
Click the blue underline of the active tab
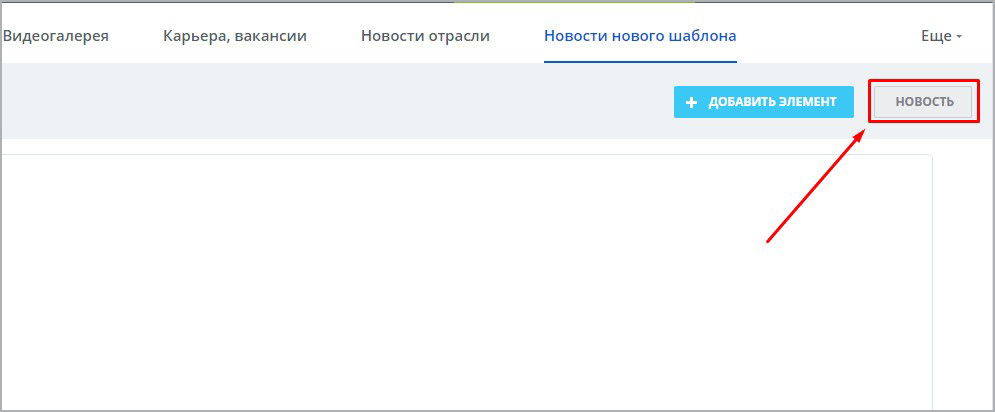640,61
